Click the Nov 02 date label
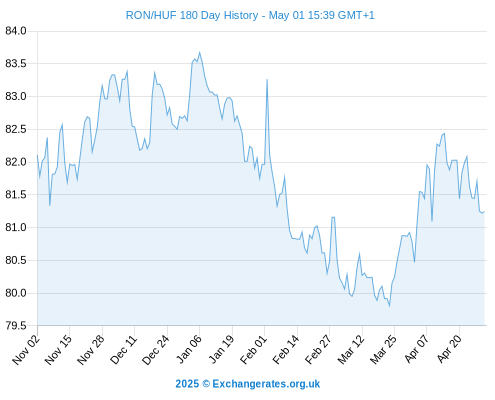This screenshot has height=400, width=495. 26,349
